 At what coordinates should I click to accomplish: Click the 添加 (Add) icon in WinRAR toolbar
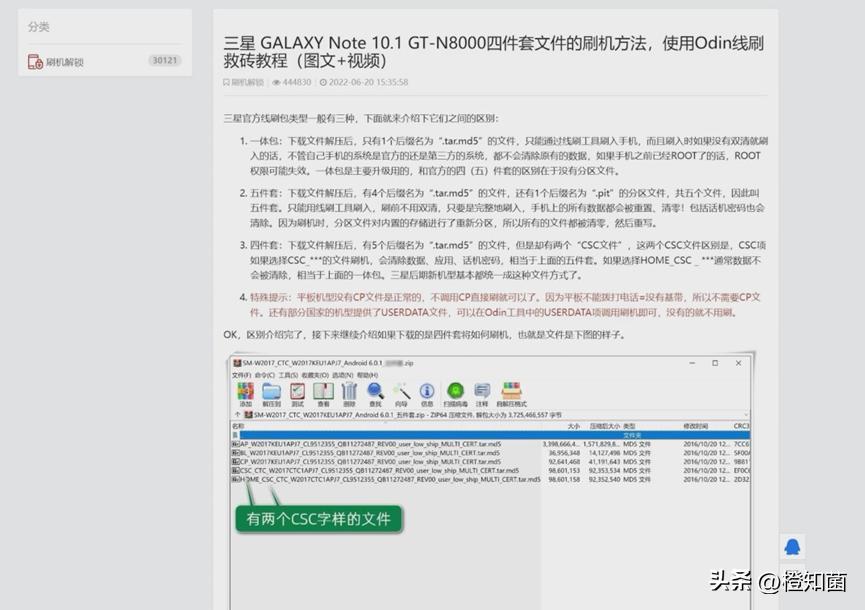point(245,393)
